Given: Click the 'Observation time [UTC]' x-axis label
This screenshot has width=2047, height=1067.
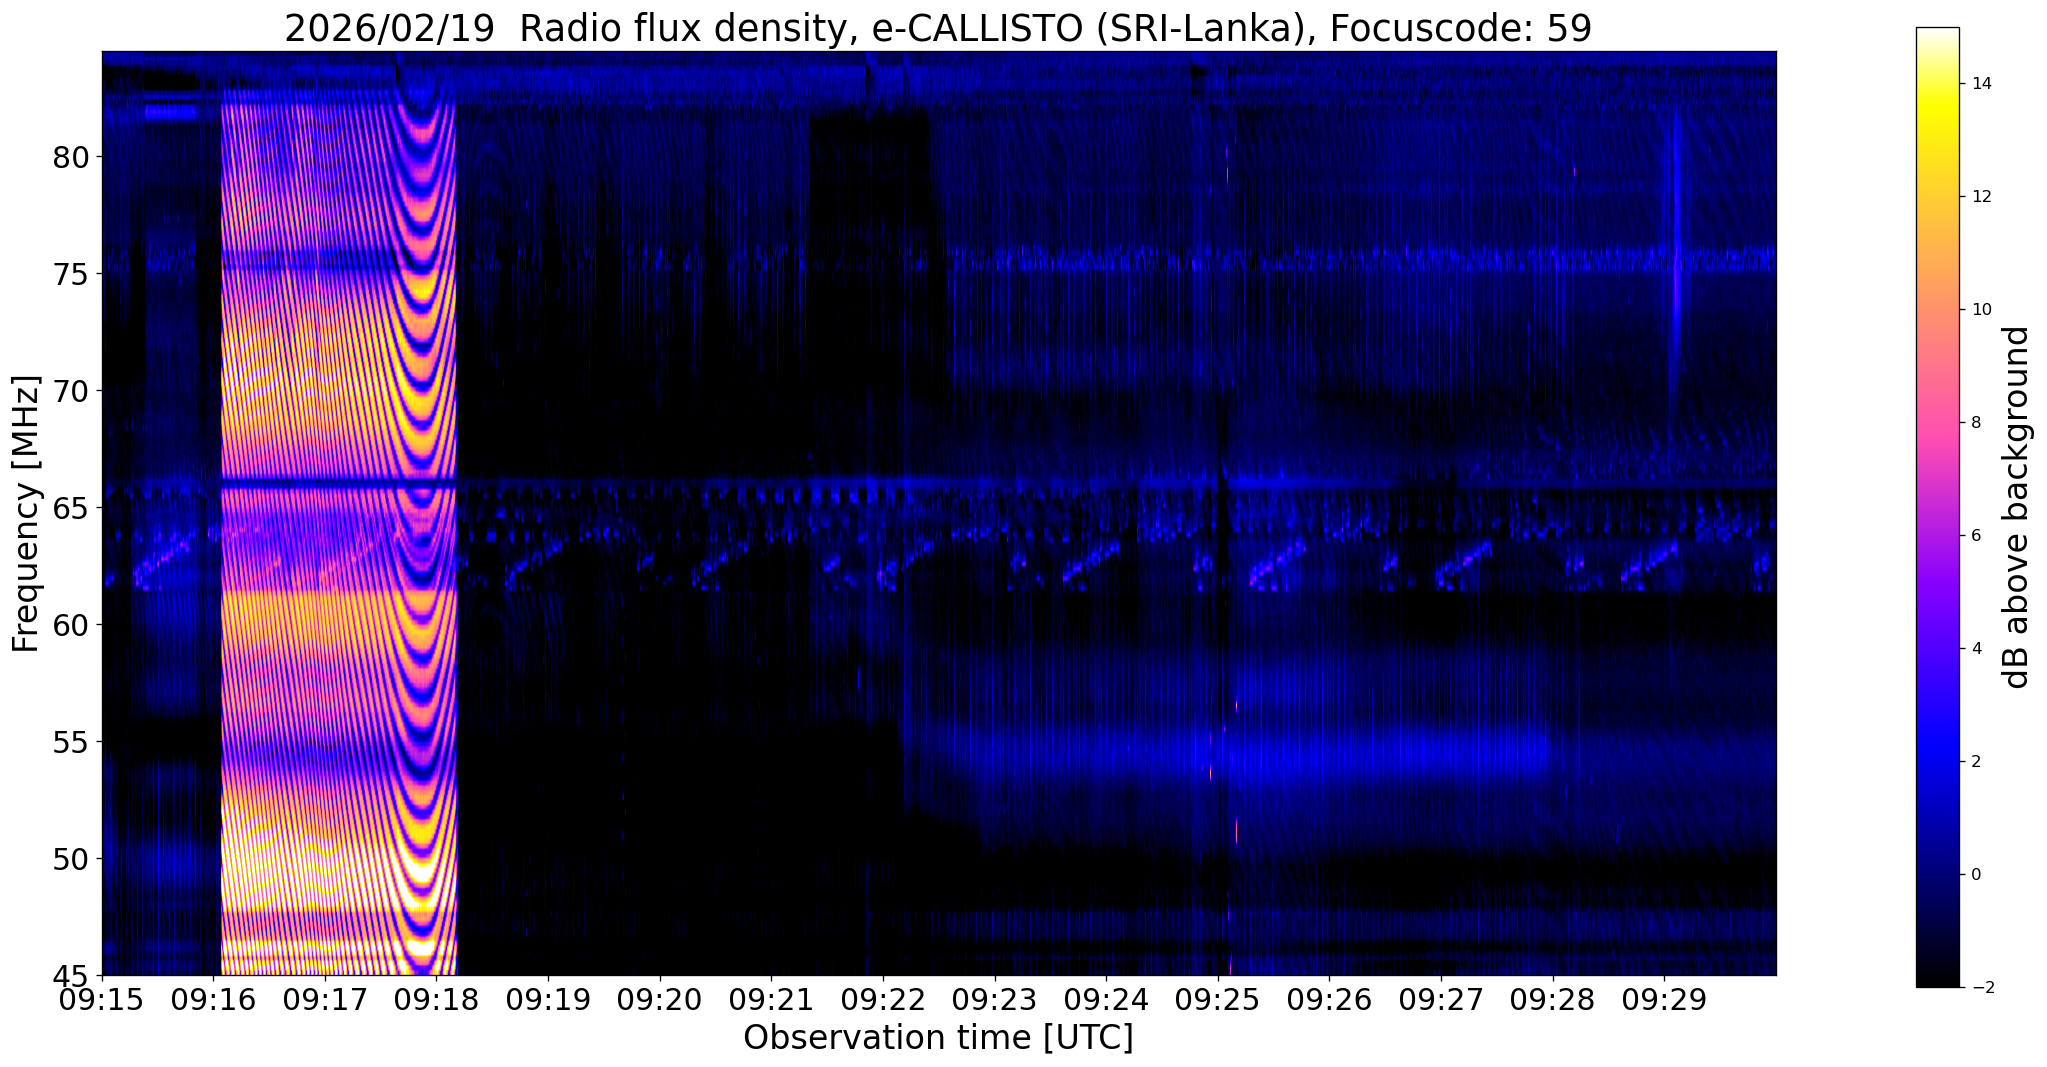Looking at the screenshot, I should 938,1038.
